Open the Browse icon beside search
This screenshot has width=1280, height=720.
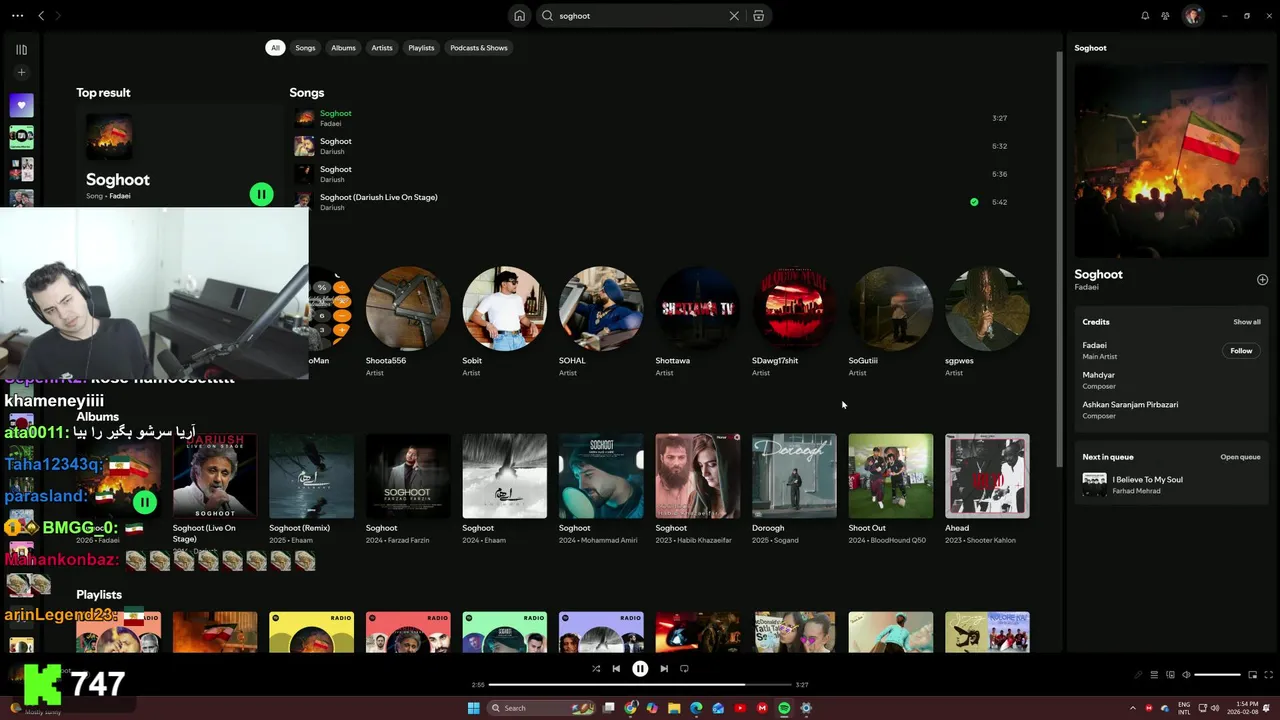(x=759, y=16)
